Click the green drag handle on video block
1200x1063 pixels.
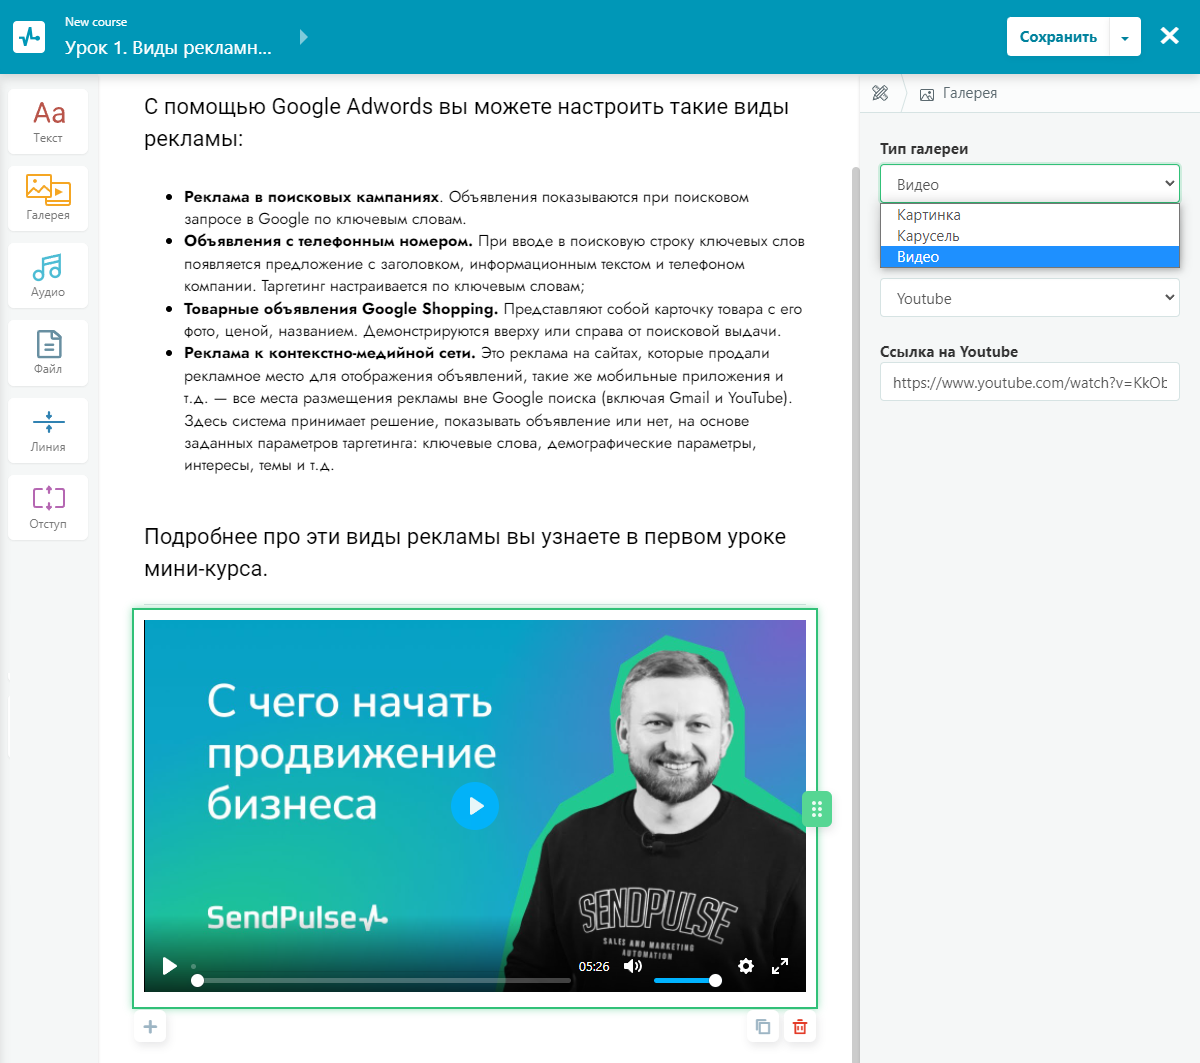pos(817,809)
